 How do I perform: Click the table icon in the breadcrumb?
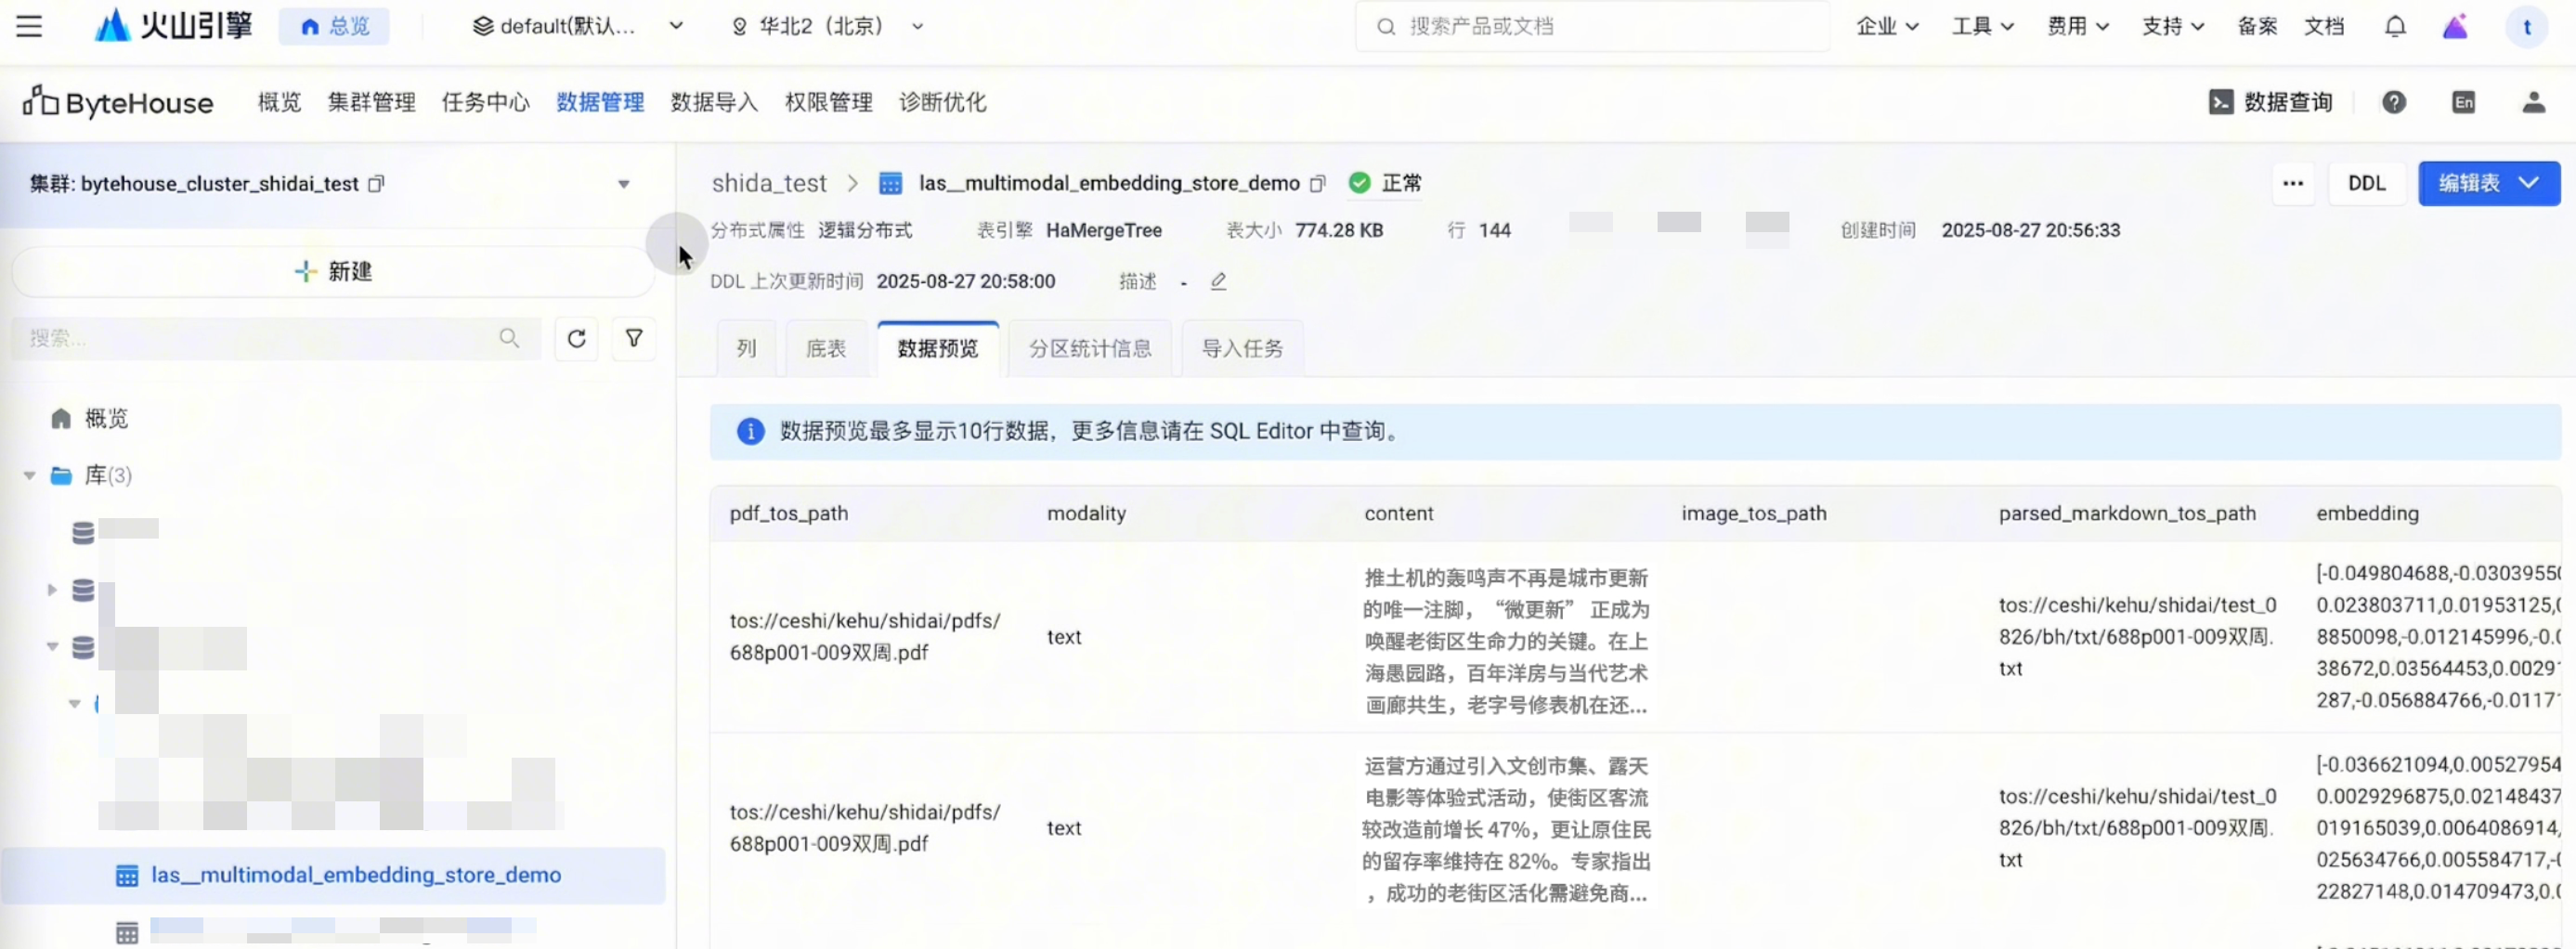[890, 184]
